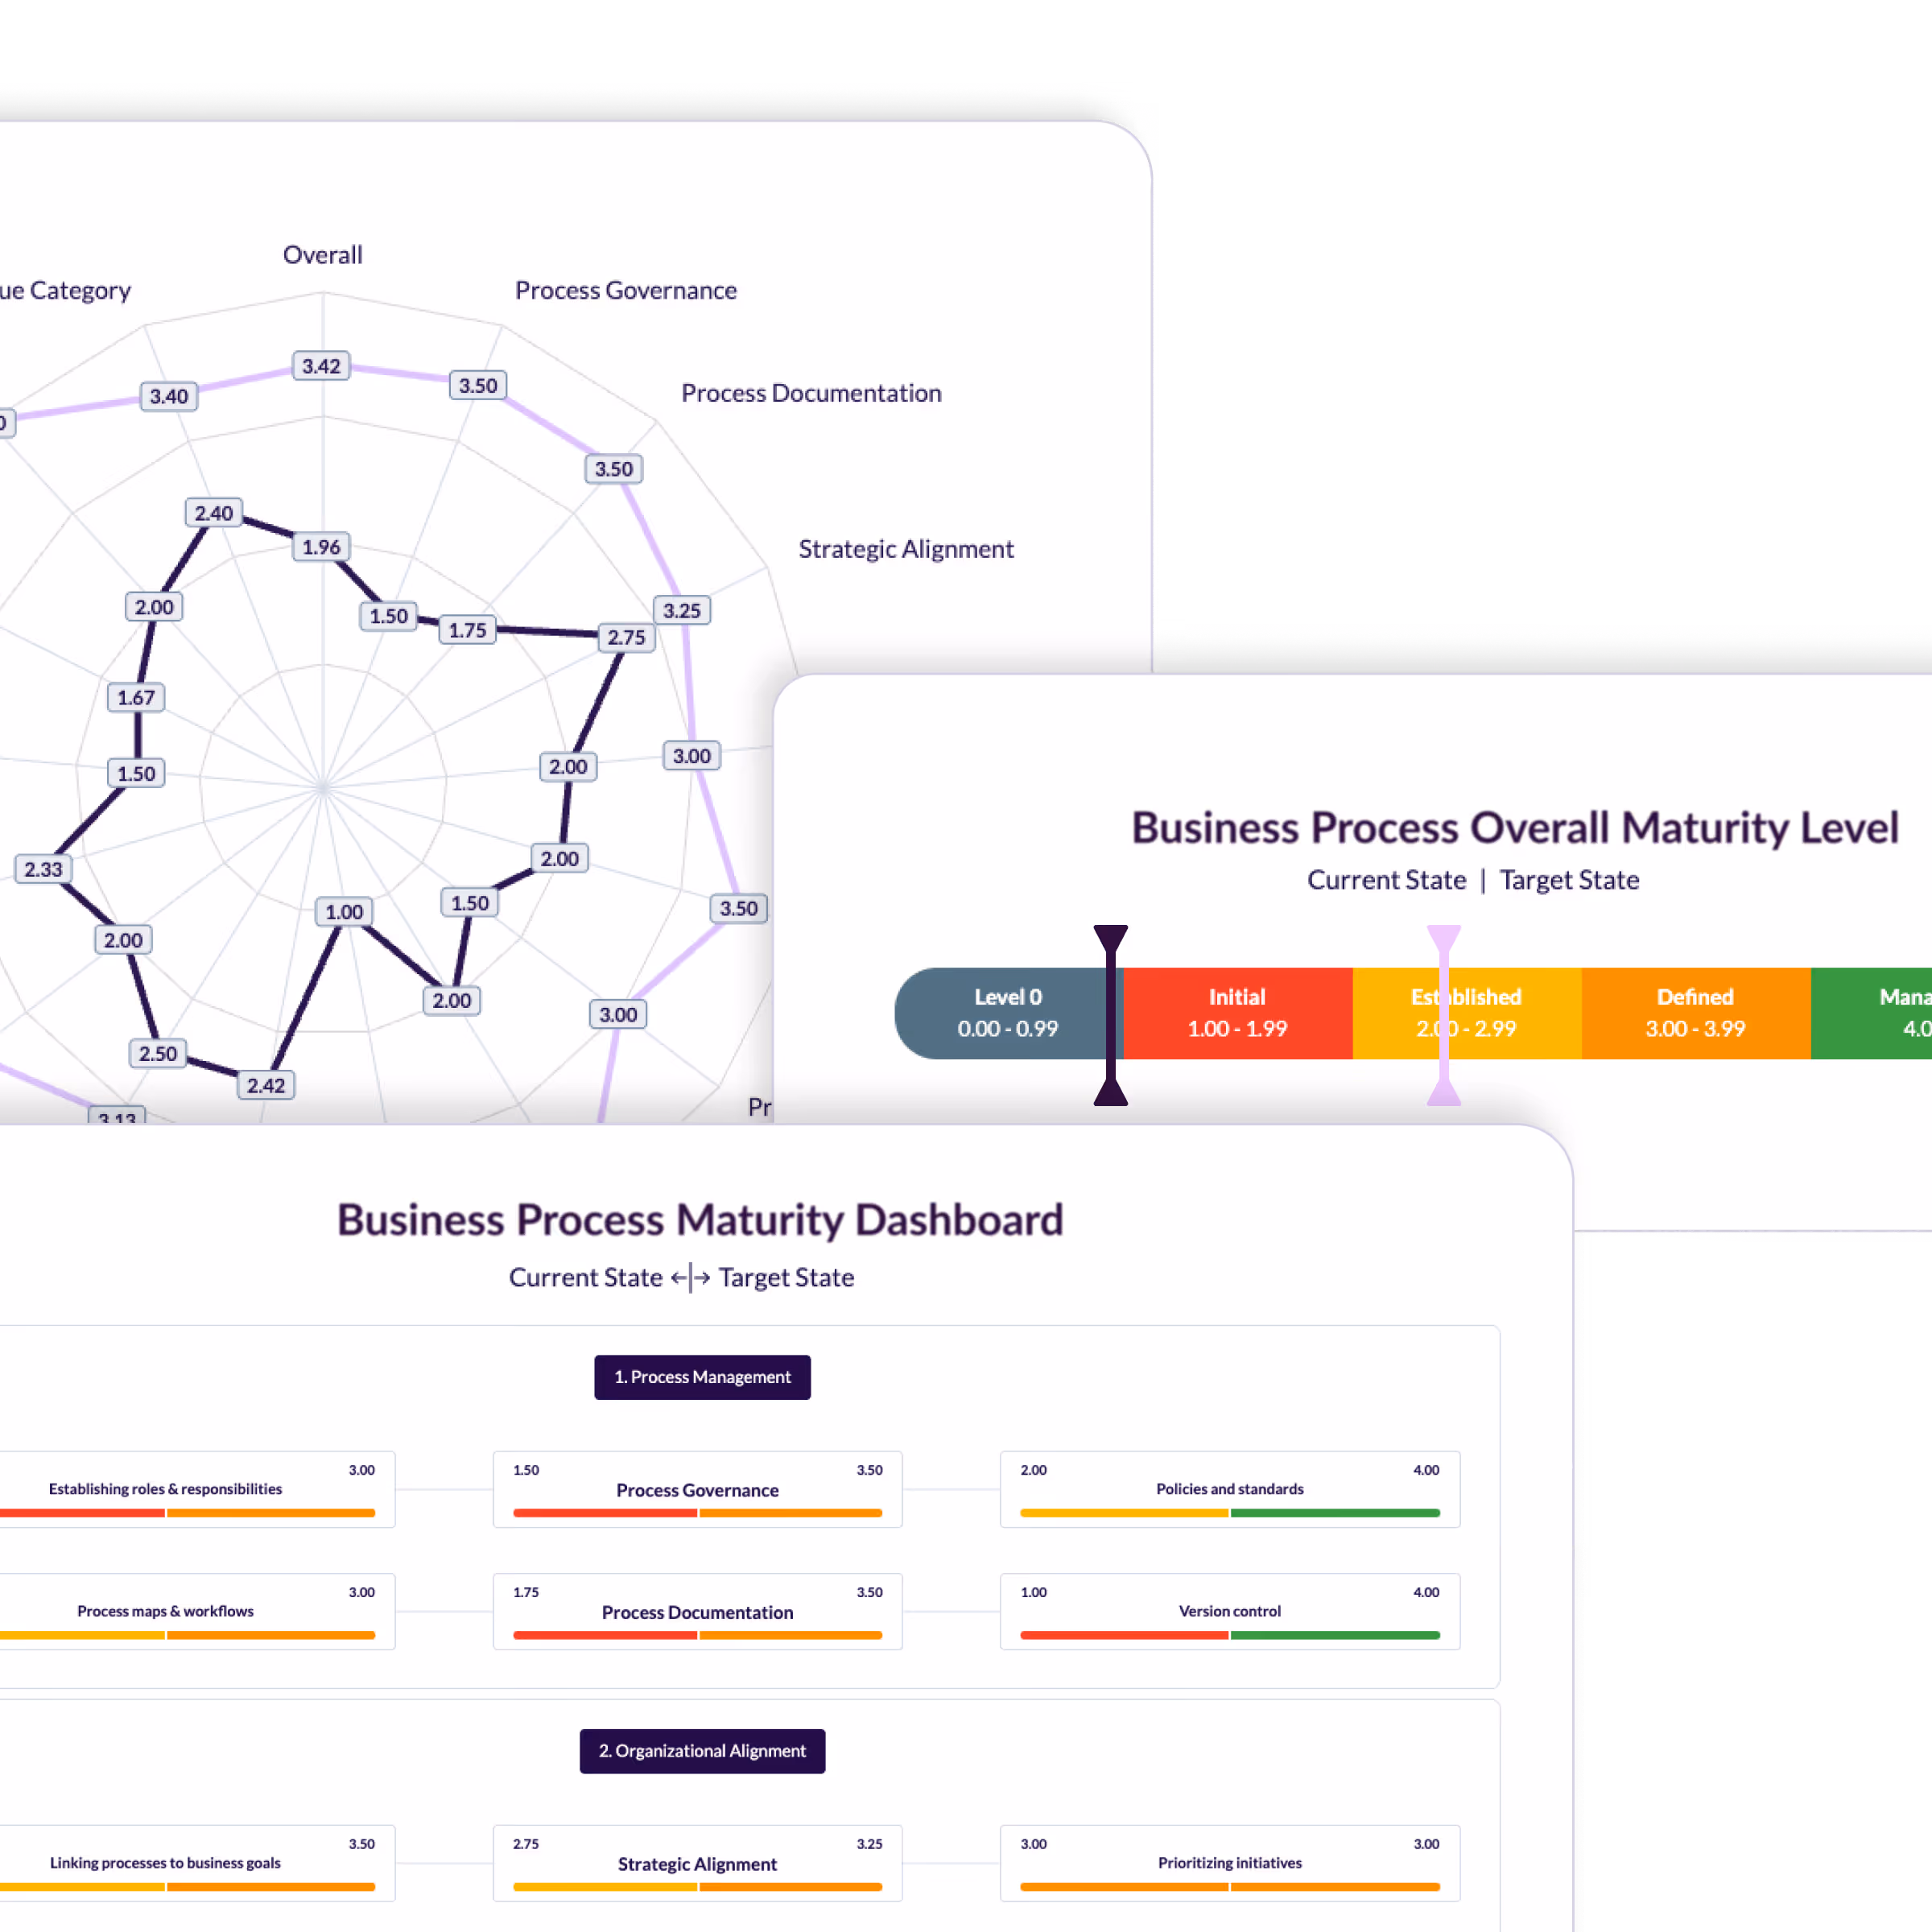Click the "Defined" maturity band
This screenshot has width=1932, height=1932.
pyautogui.click(x=1695, y=1013)
